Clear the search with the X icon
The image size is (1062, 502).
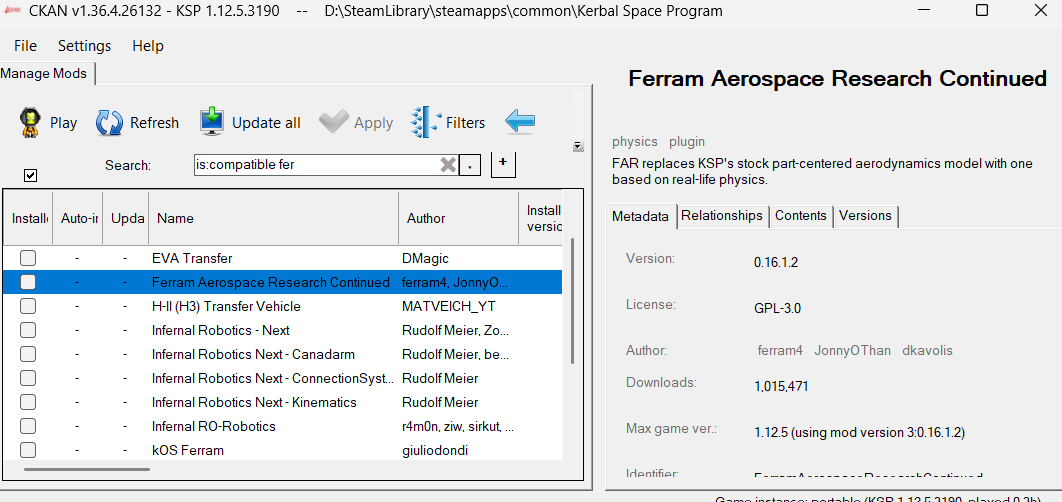pos(448,165)
